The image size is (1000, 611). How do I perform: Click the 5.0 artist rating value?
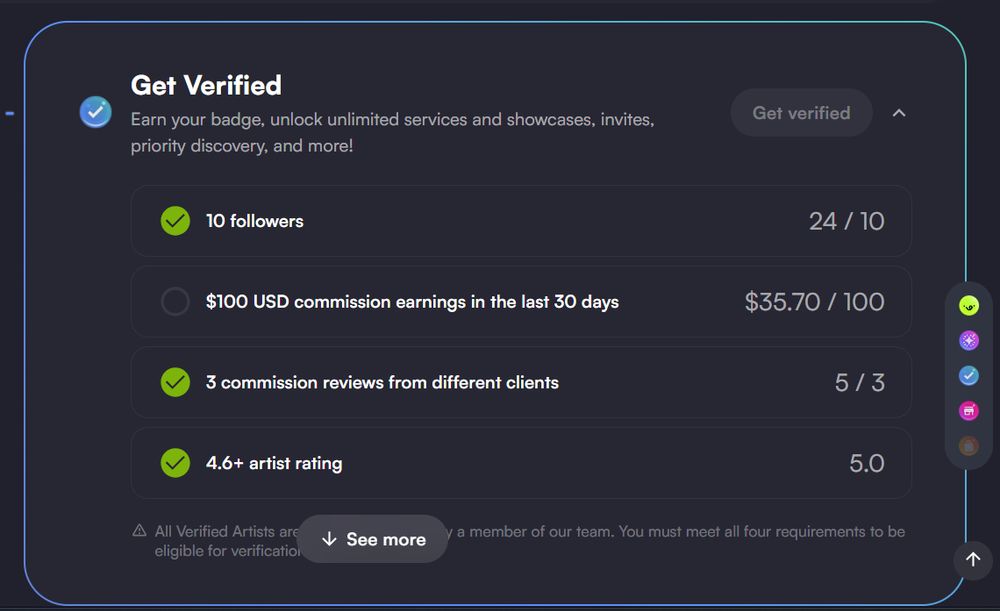[x=866, y=463]
